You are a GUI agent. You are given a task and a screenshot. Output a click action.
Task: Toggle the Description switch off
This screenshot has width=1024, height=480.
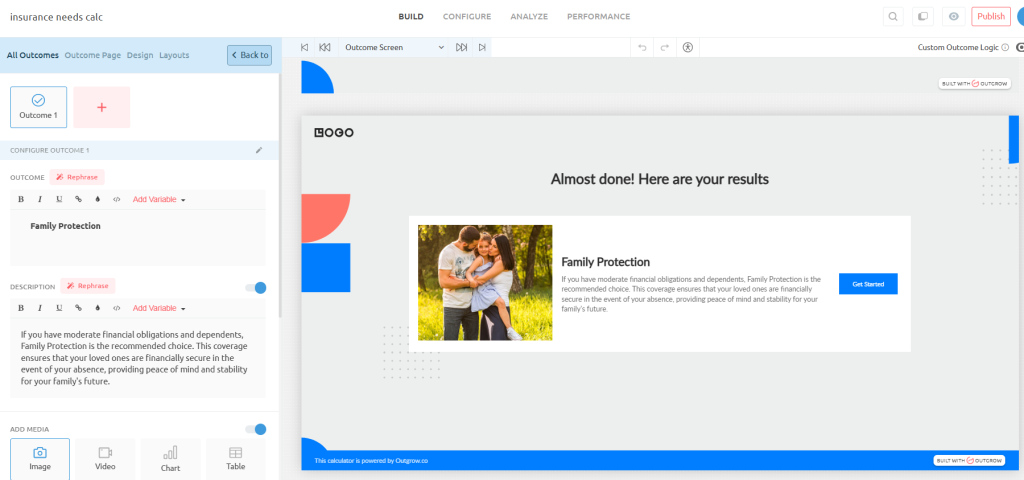[256, 288]
